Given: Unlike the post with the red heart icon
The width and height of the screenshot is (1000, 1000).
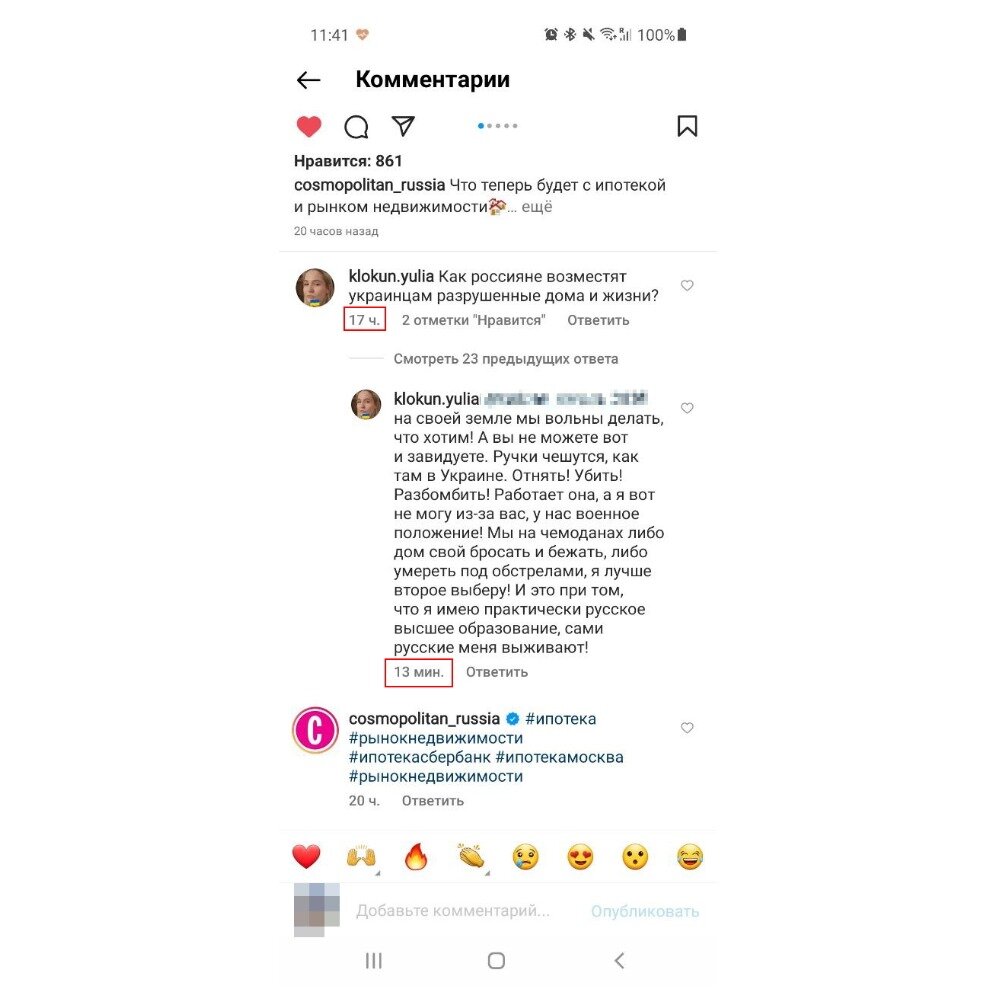Looking at the screenshot, I should tap(309, 126).
